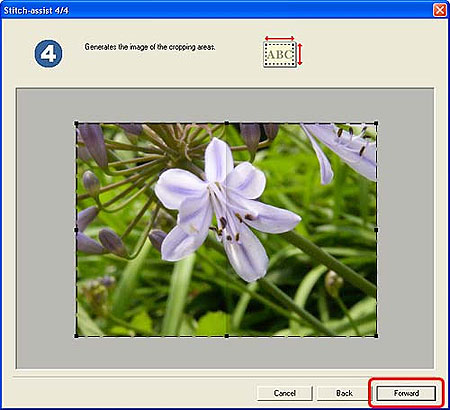The image size is (450, 410).
Task: Click the gray area below the photo
Action: click(x=225, y=353)
